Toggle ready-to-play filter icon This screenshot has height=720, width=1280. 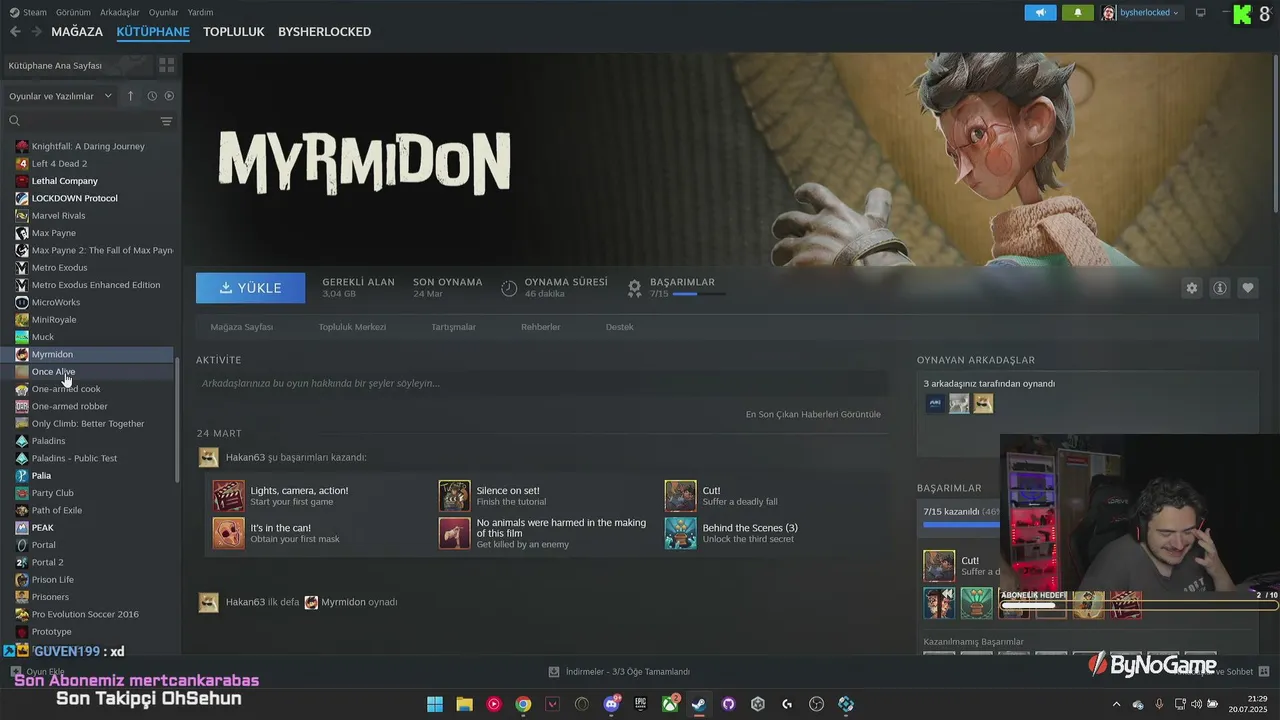tap(169, 96)
